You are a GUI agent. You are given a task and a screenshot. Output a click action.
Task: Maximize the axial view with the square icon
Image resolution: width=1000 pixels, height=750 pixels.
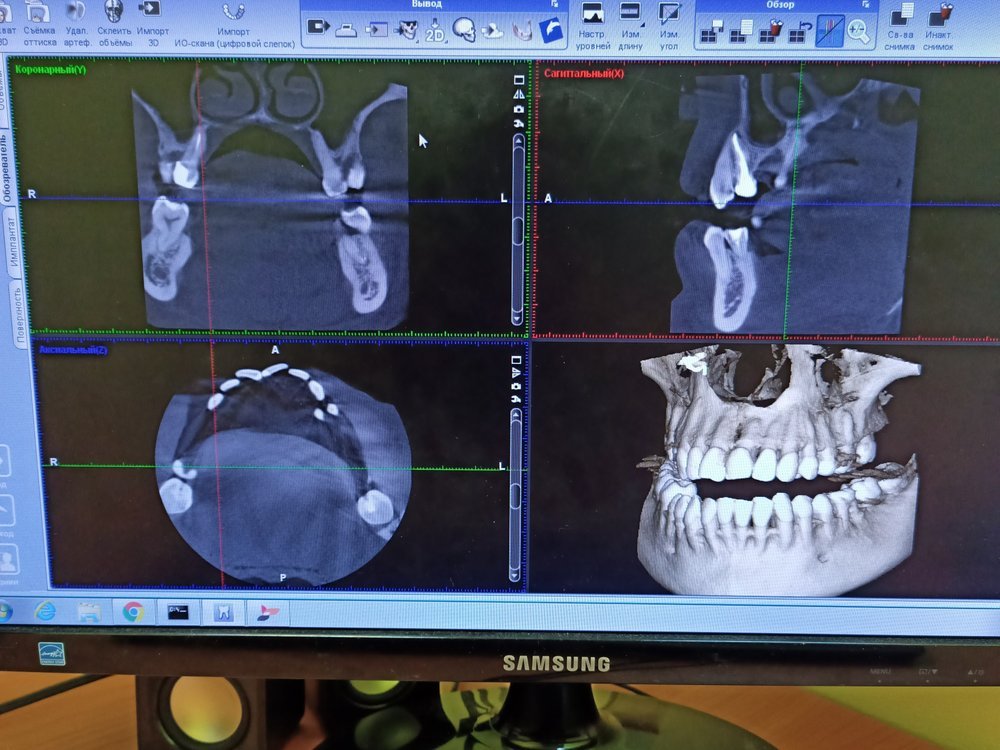click(516, 360)
